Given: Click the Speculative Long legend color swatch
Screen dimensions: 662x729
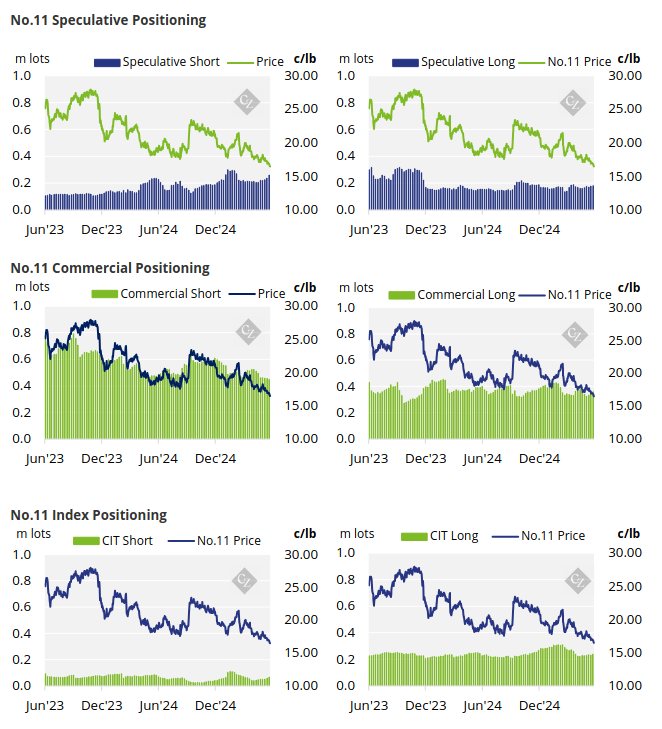Looking at the screenshot, I should tap(405, 63).
